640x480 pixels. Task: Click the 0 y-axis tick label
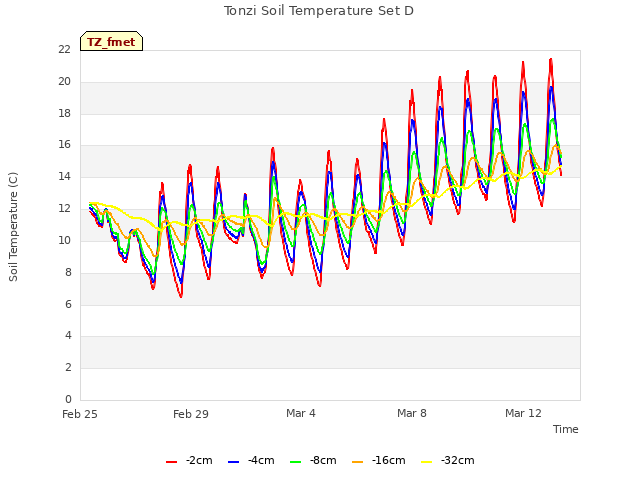(68, 399)
